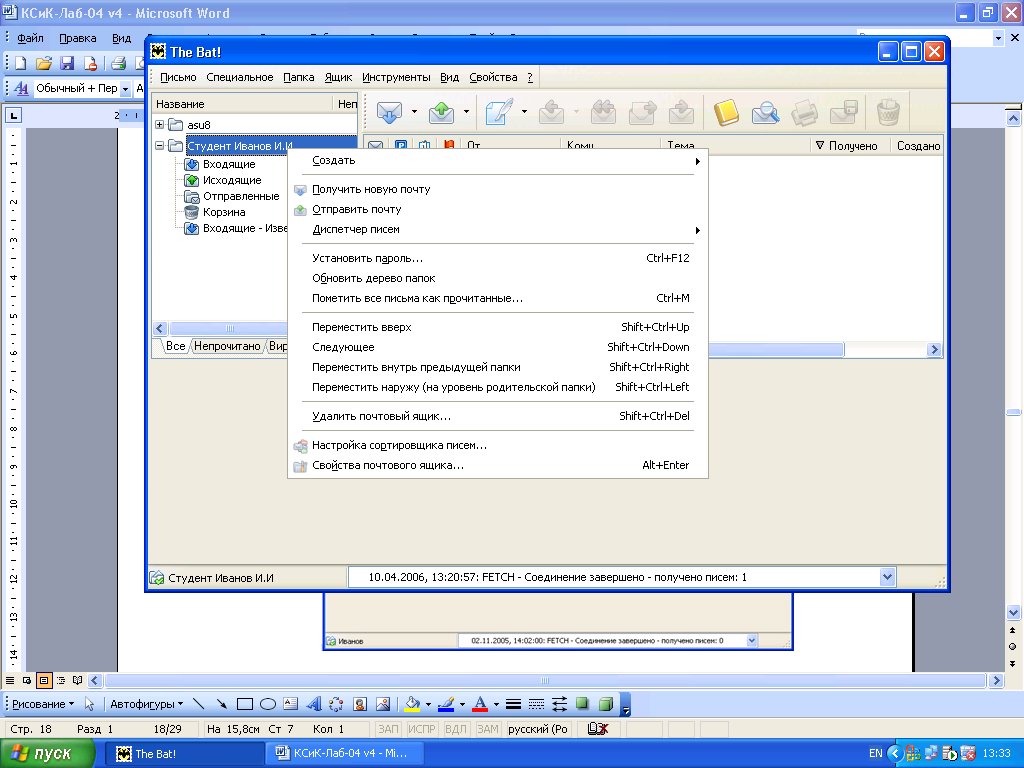Click the Insert Picture icon in Drawing toolbar
This screenshot has width=1024, height=768.
pos(383,704)
